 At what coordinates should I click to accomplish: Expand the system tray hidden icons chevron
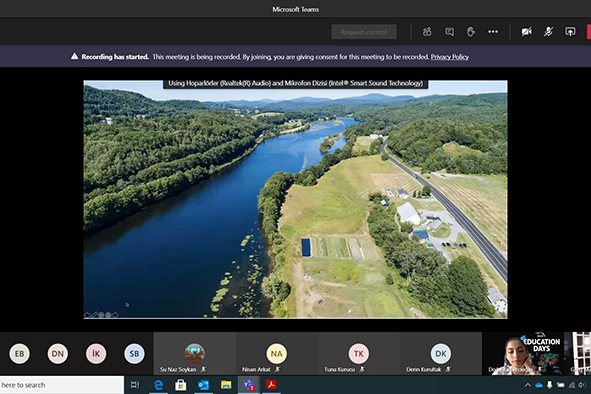pyautogui.click(x=528, y=385)
